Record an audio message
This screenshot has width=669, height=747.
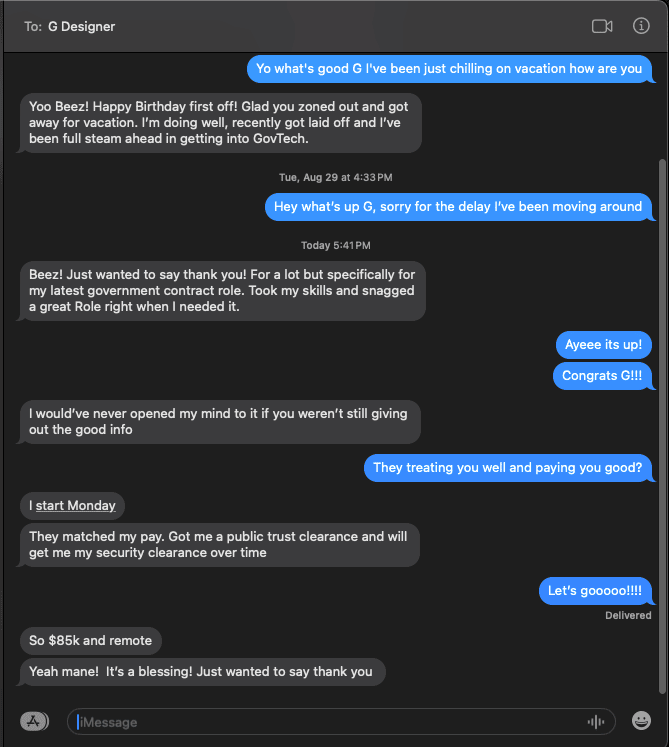(x=597, y=722)
